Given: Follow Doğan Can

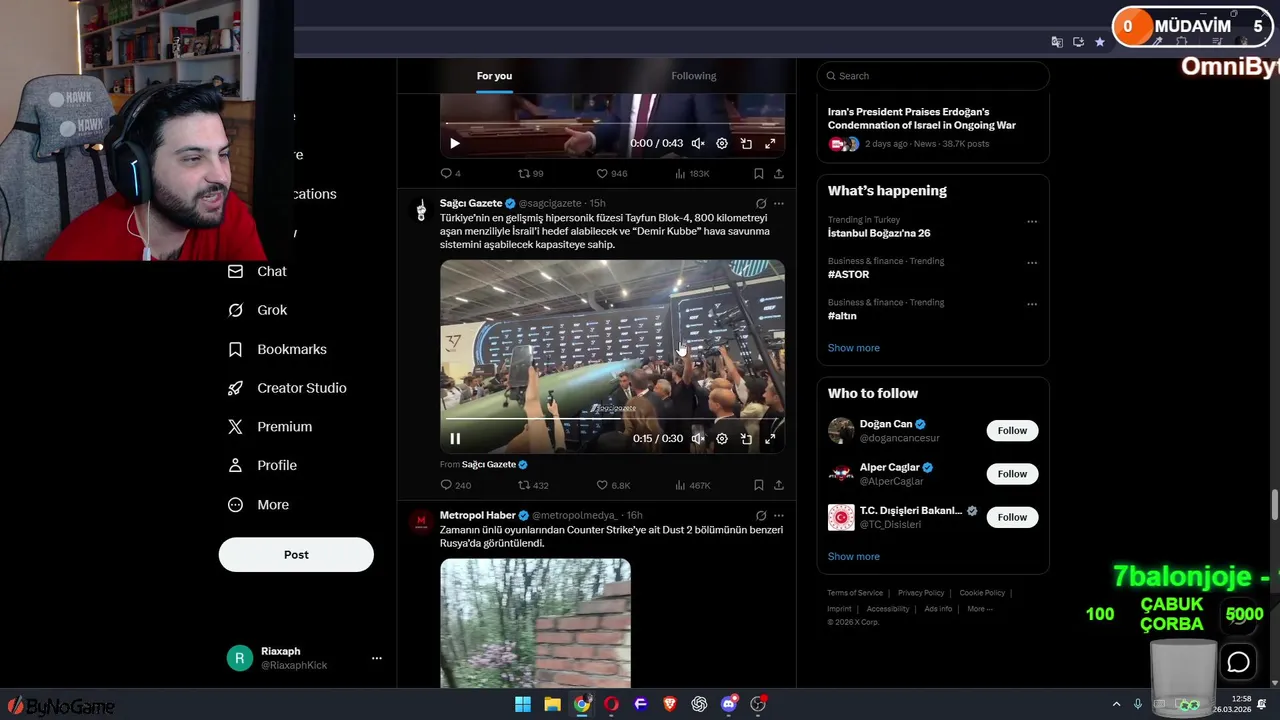Looking at the screenshot, I should 1012,431.
